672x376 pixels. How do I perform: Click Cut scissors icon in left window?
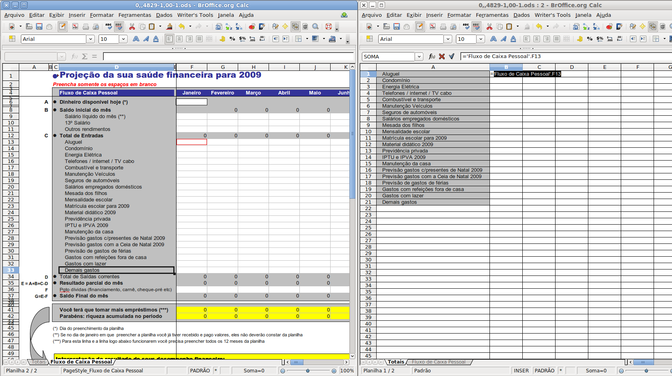point(132,27)
